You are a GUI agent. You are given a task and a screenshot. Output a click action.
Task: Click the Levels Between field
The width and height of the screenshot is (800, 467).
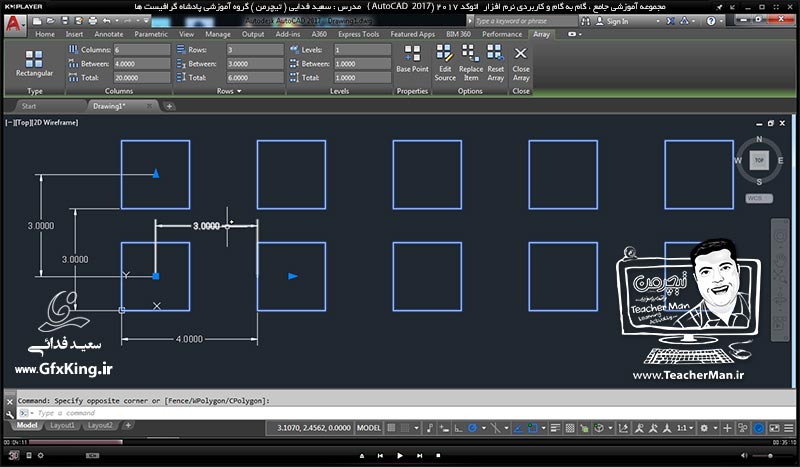[x=363, y=64]
